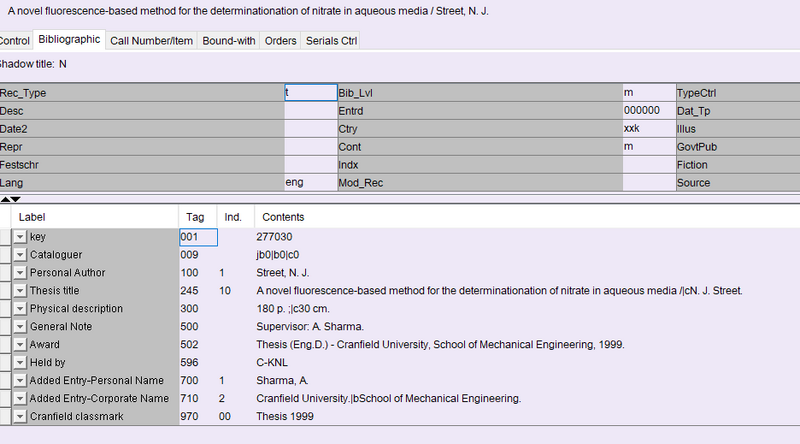Select tag 500 cell
800x444 pixels.
[x=198, y=327]
